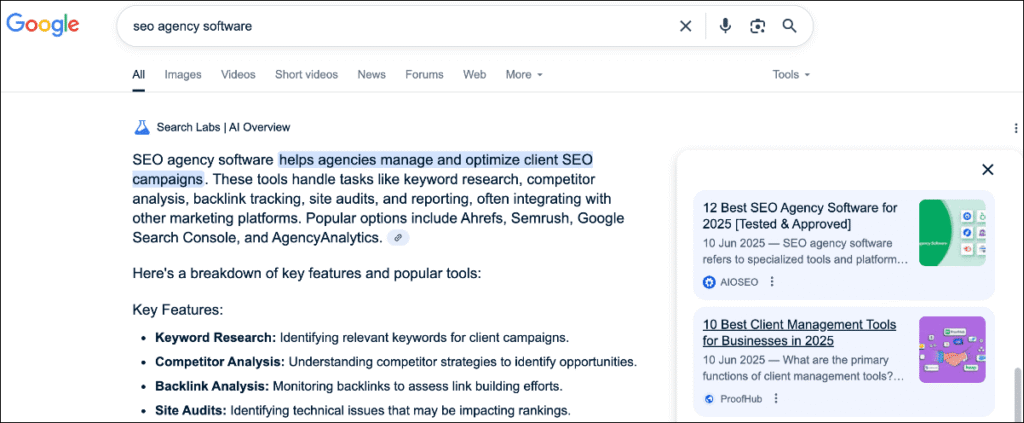
Task: Click the Google logo
Action: point(43,25)
